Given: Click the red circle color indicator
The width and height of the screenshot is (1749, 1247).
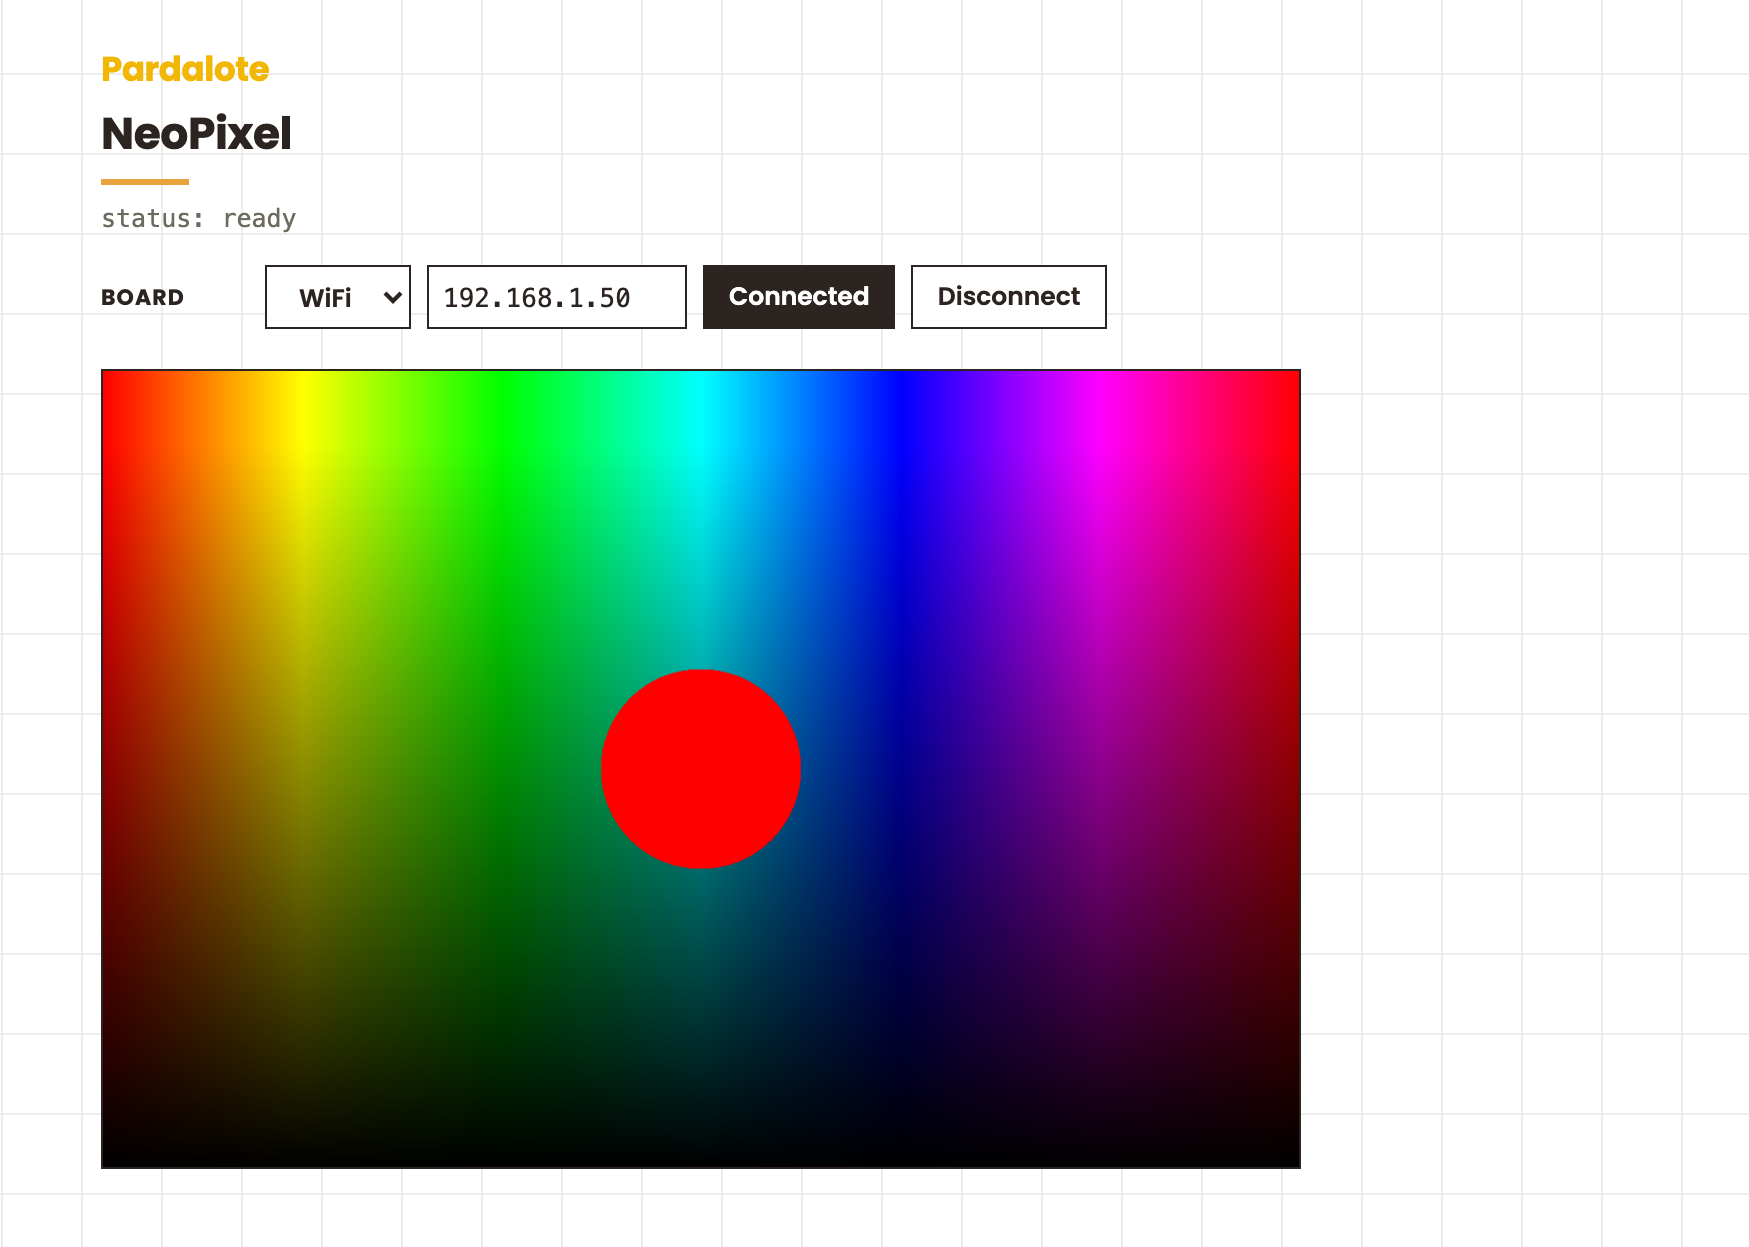Looking at the screenshot, I should click(701, 769).
